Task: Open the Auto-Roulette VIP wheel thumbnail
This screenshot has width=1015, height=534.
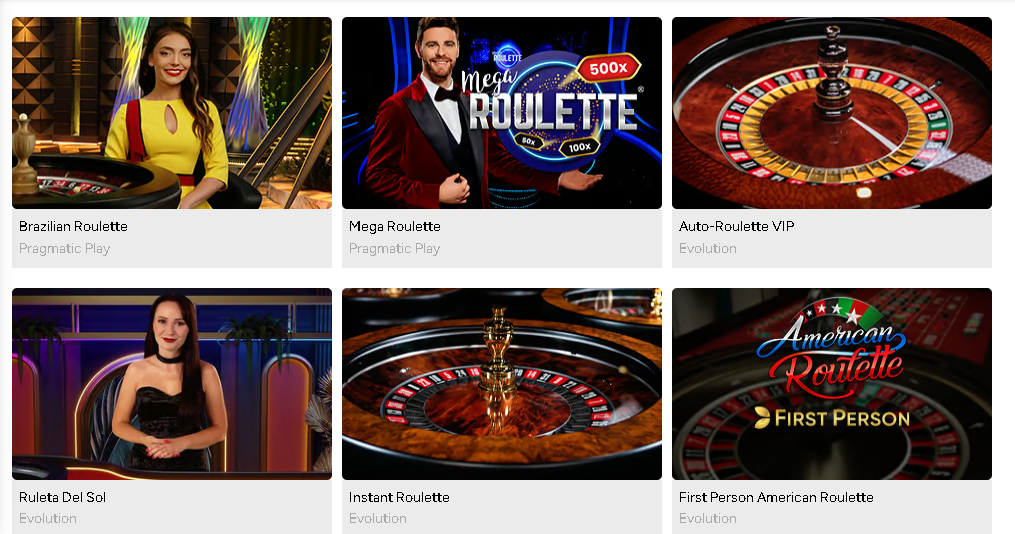Action: [x=832, y=113]
